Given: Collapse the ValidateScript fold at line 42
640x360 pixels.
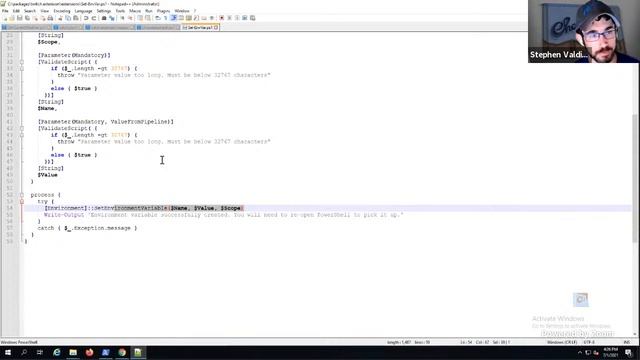Looking at the screenshot, I should click(22, 129).
